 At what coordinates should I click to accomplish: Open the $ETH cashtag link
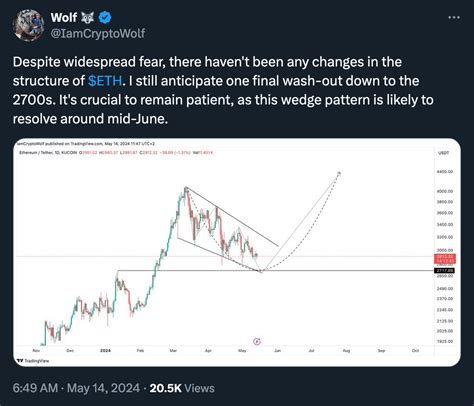click(105, 81)
